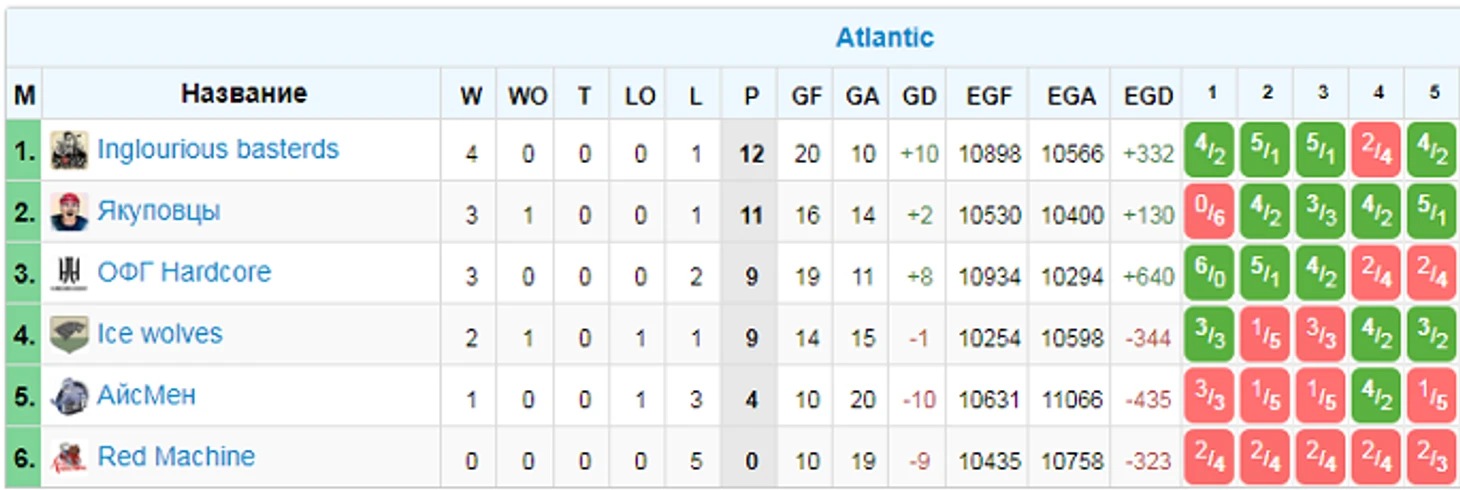The height and width of the screenshot is (490, 1460).
Task: Click the ОФГ Hardcore team logo icon
Action: tap(69, 273)
